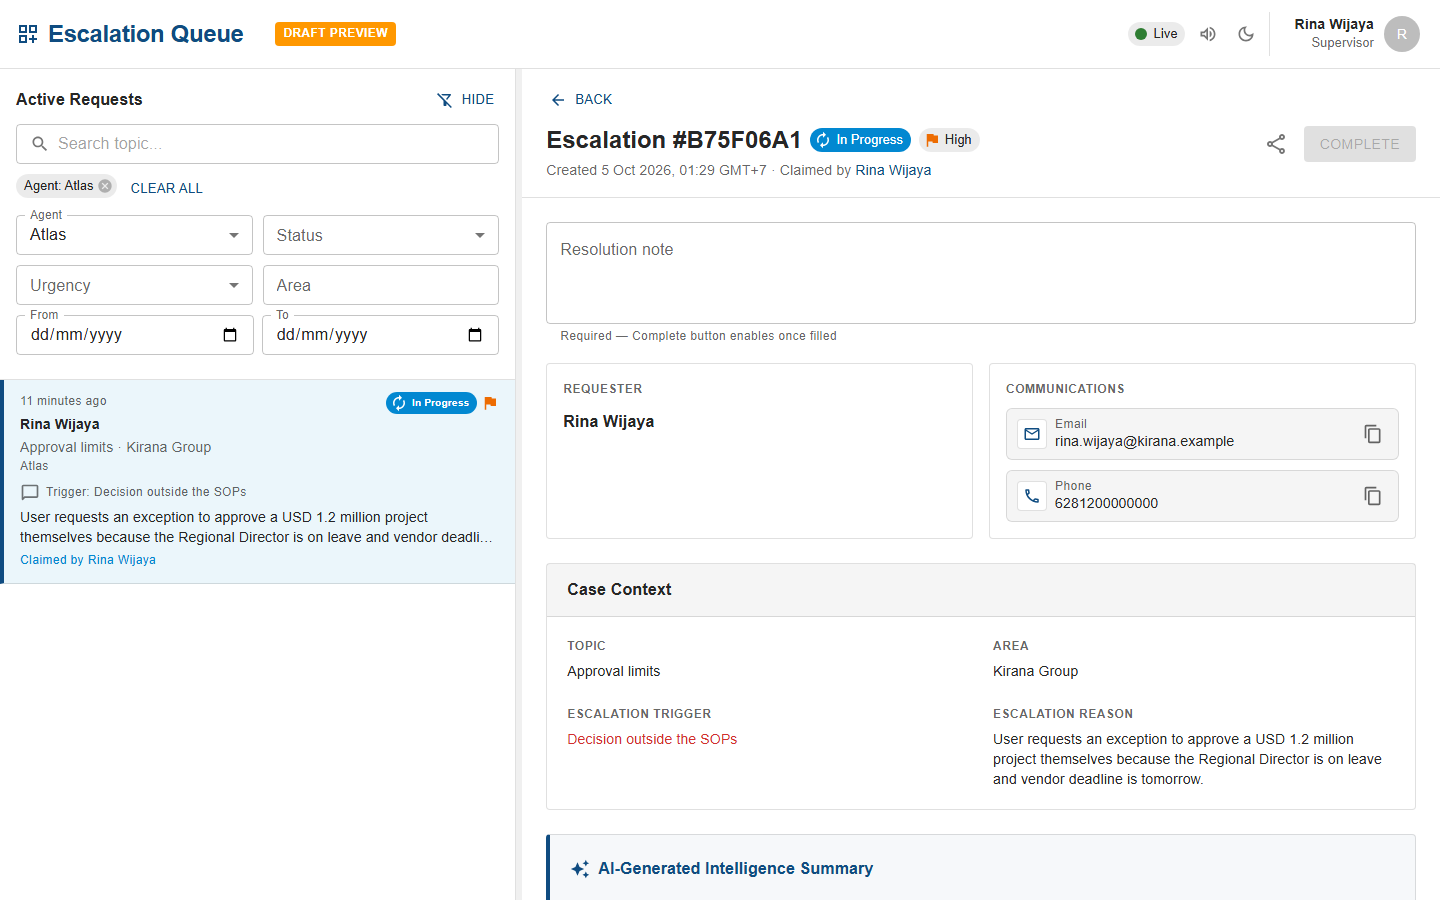Click the phone handset icon

(x=1032, y=496)
